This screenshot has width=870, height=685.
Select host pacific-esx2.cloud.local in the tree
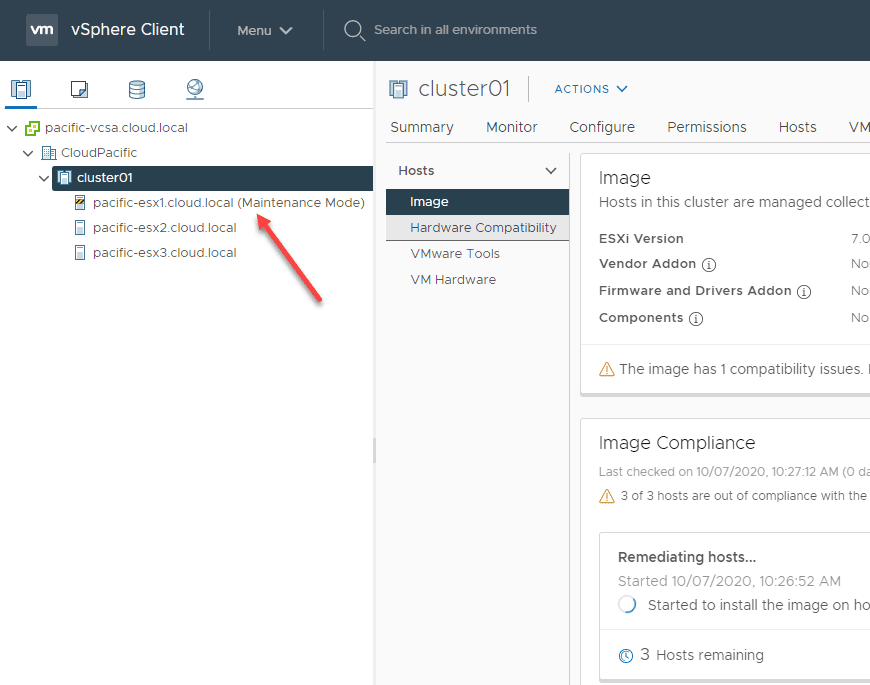click(164, 228)
